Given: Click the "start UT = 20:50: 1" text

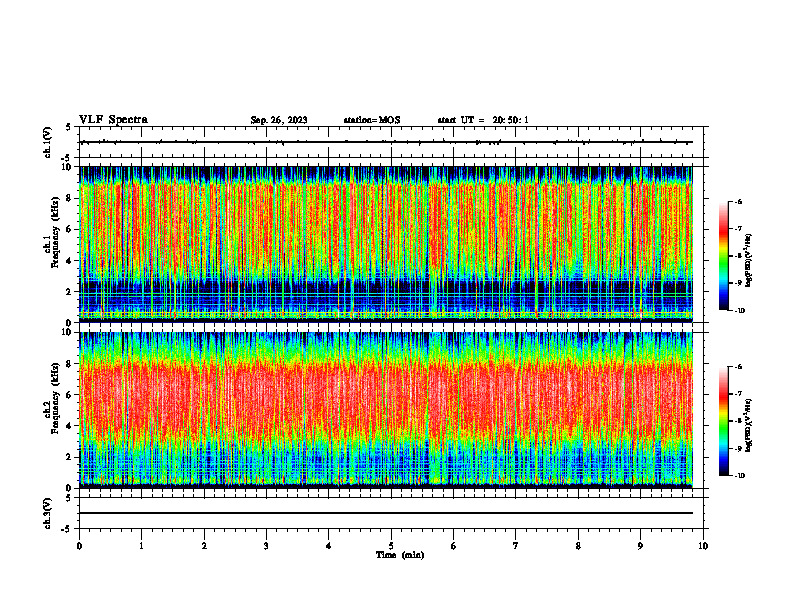Looking at the screenshot, I should 483,120.
